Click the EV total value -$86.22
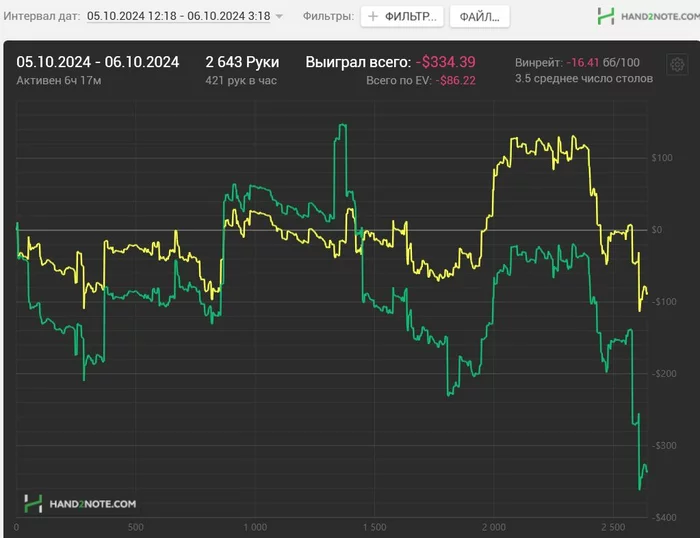The width and height of the screenshot is (700, 538). tap(456, 81)
